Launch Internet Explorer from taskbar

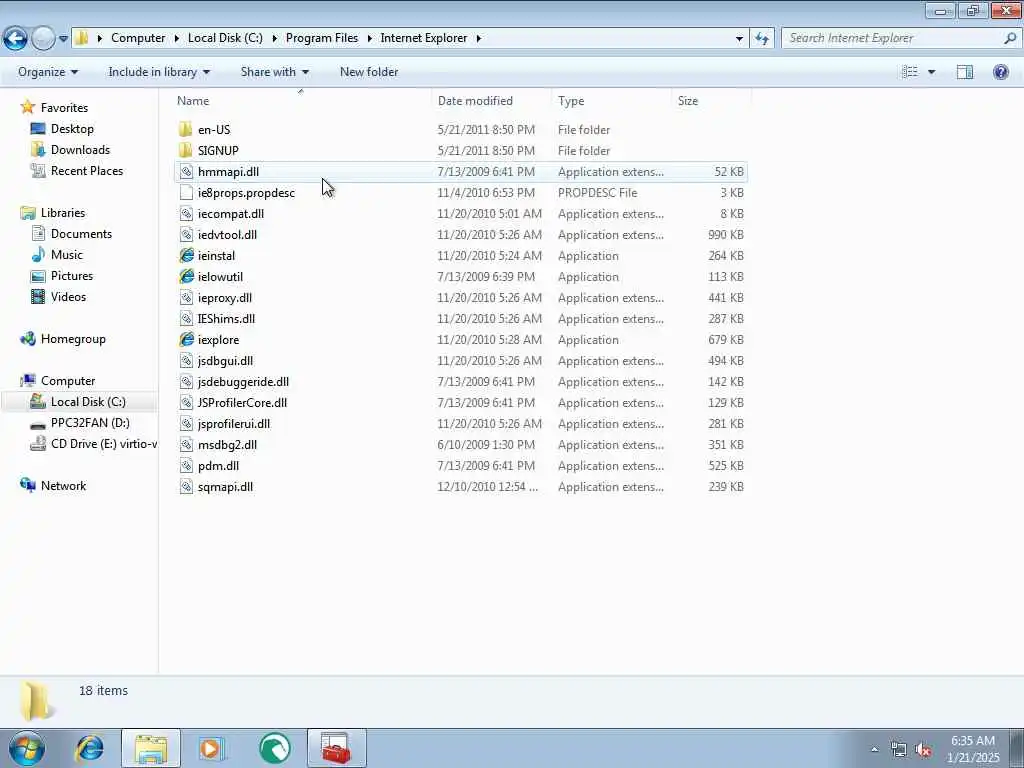(89, 748)
